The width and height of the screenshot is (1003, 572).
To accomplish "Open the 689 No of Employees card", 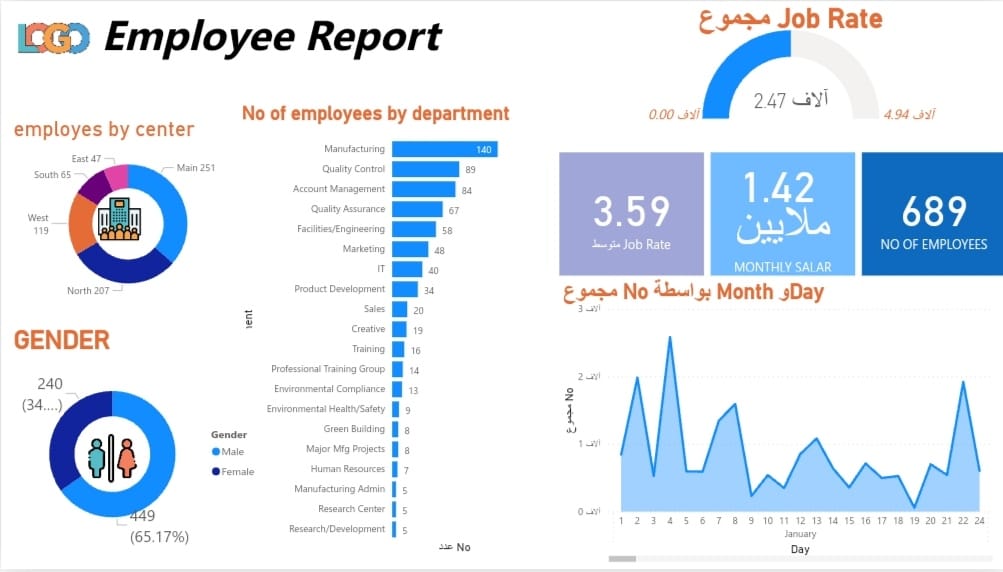I will point(932,213).
